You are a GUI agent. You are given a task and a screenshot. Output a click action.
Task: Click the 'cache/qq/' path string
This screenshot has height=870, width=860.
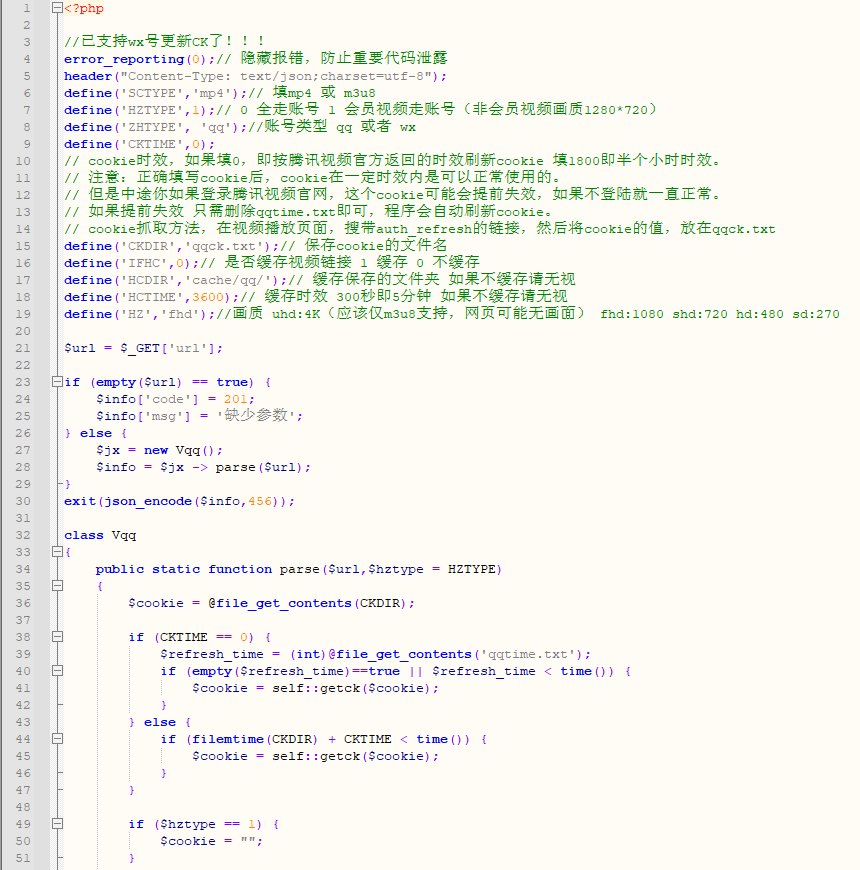click(231, 280)
